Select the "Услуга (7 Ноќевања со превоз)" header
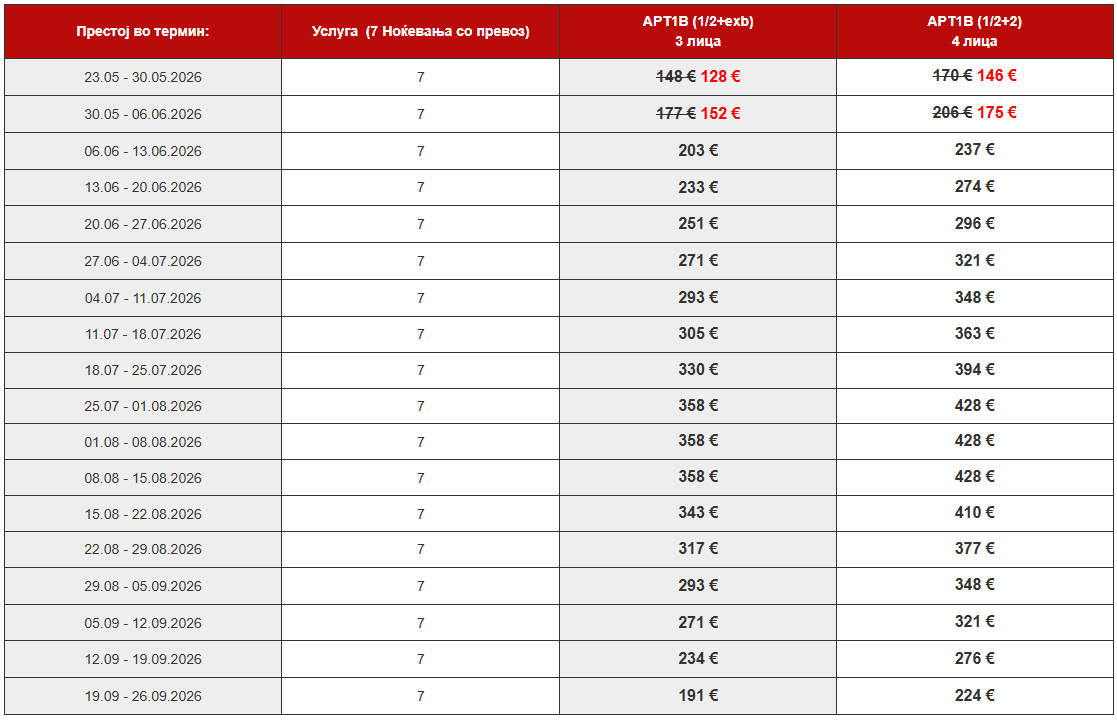 420,31
